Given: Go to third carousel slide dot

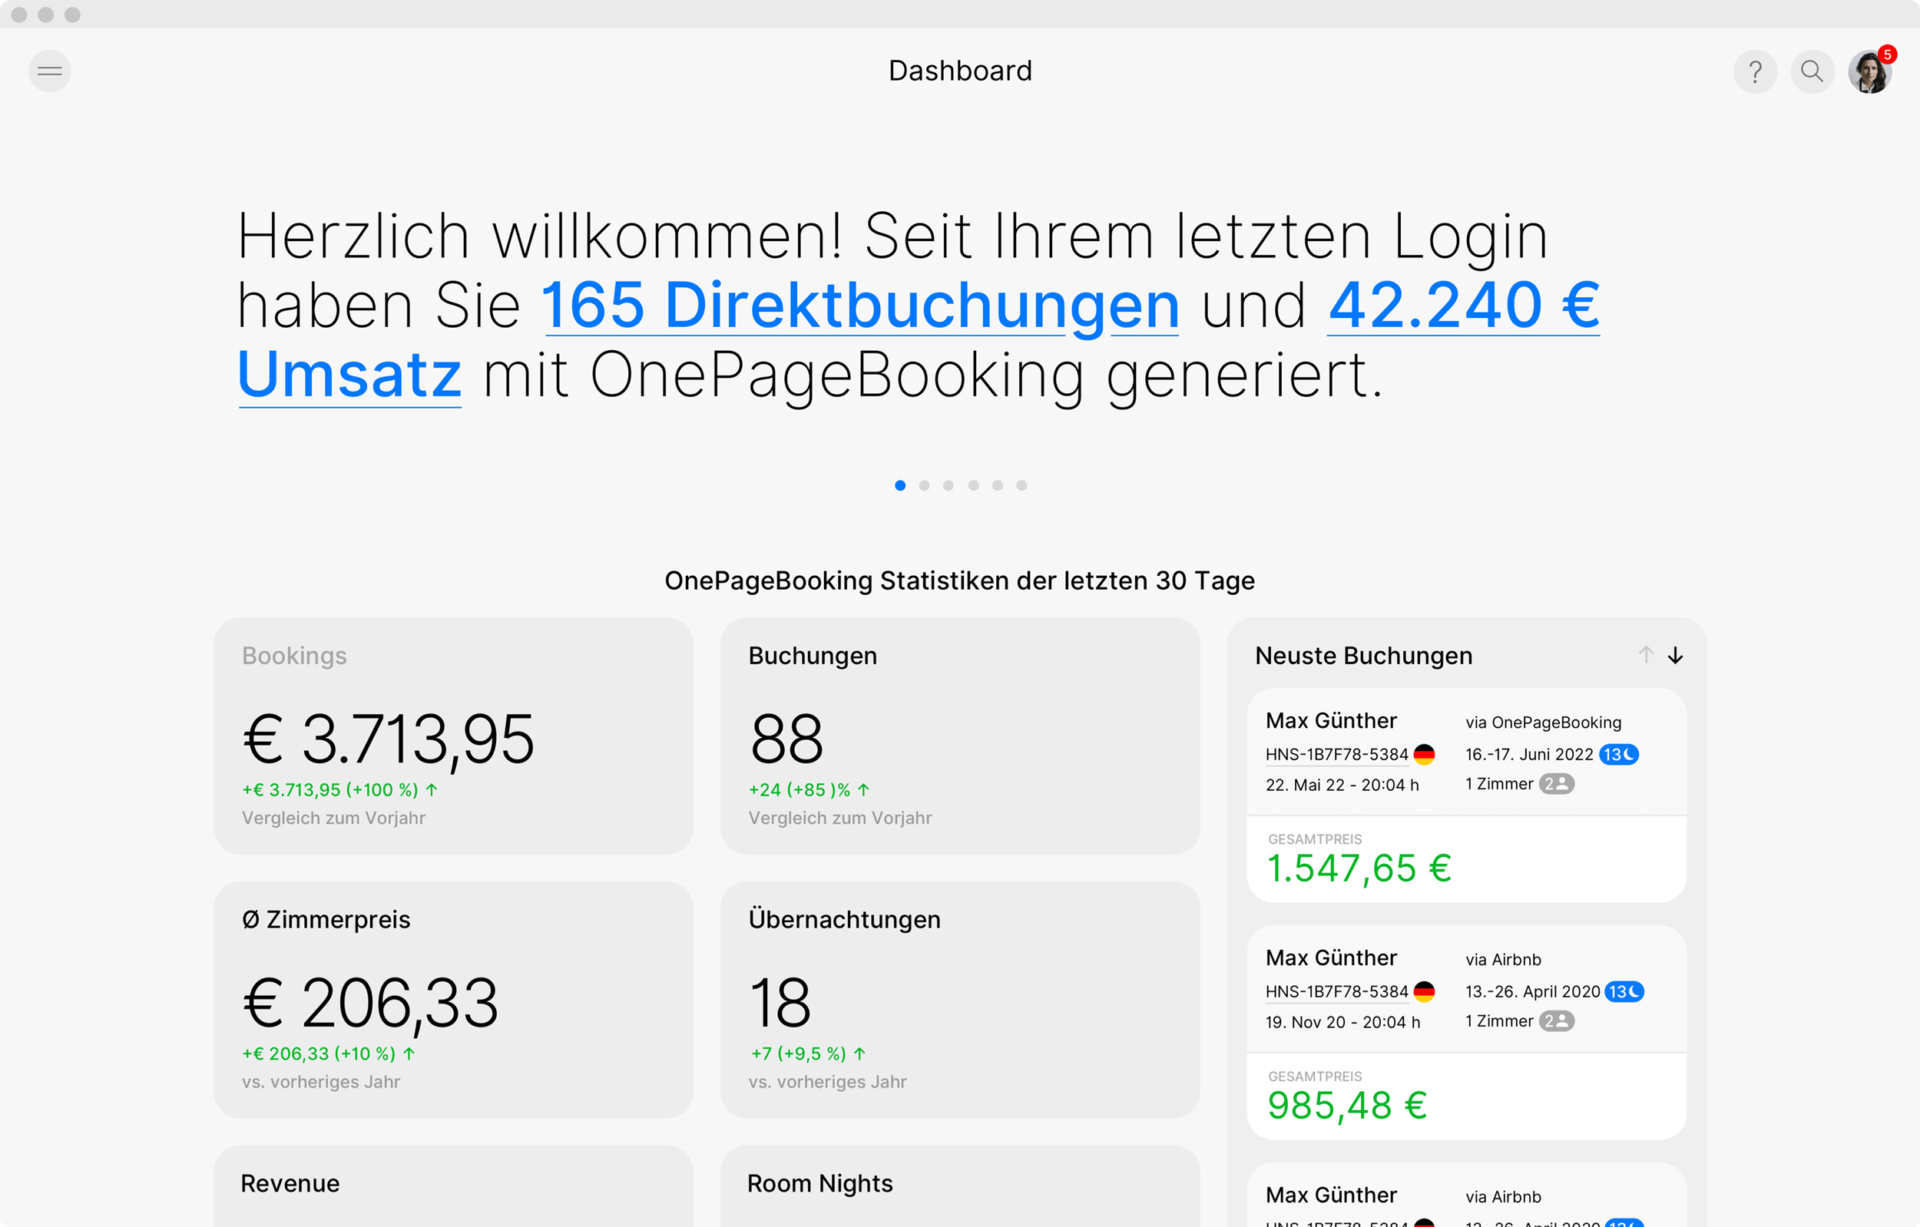Looking at the screenshot, I should pyautogui.click(x=948, y=486).
